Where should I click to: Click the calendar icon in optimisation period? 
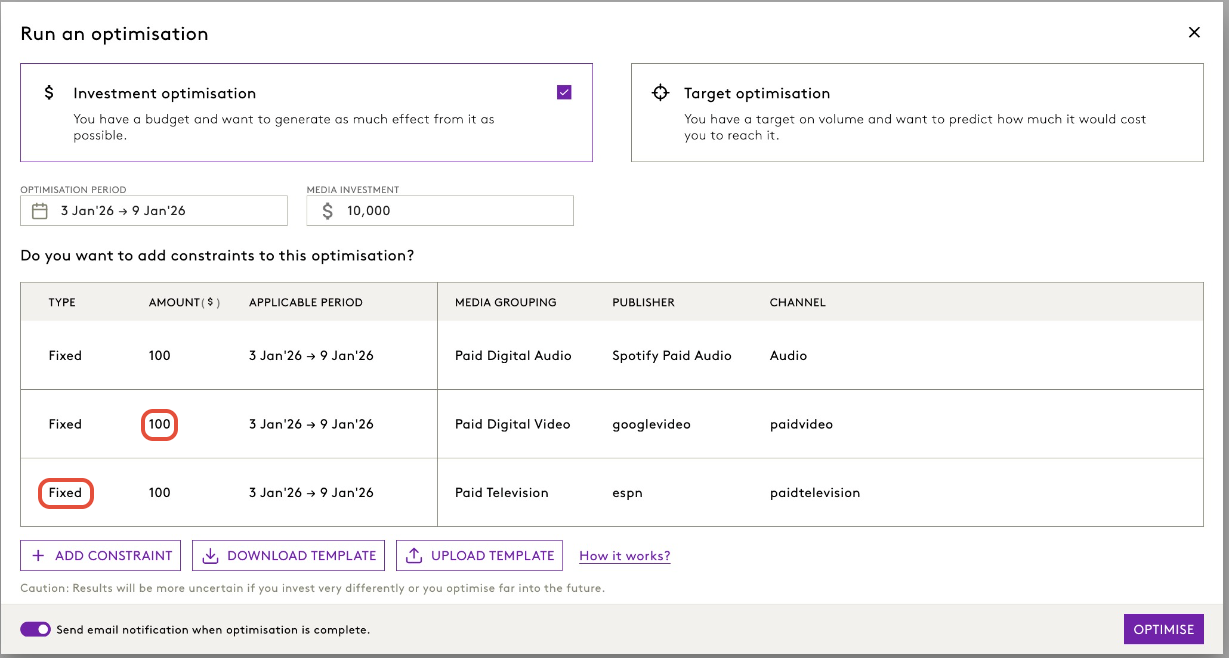tap(40, 211)
